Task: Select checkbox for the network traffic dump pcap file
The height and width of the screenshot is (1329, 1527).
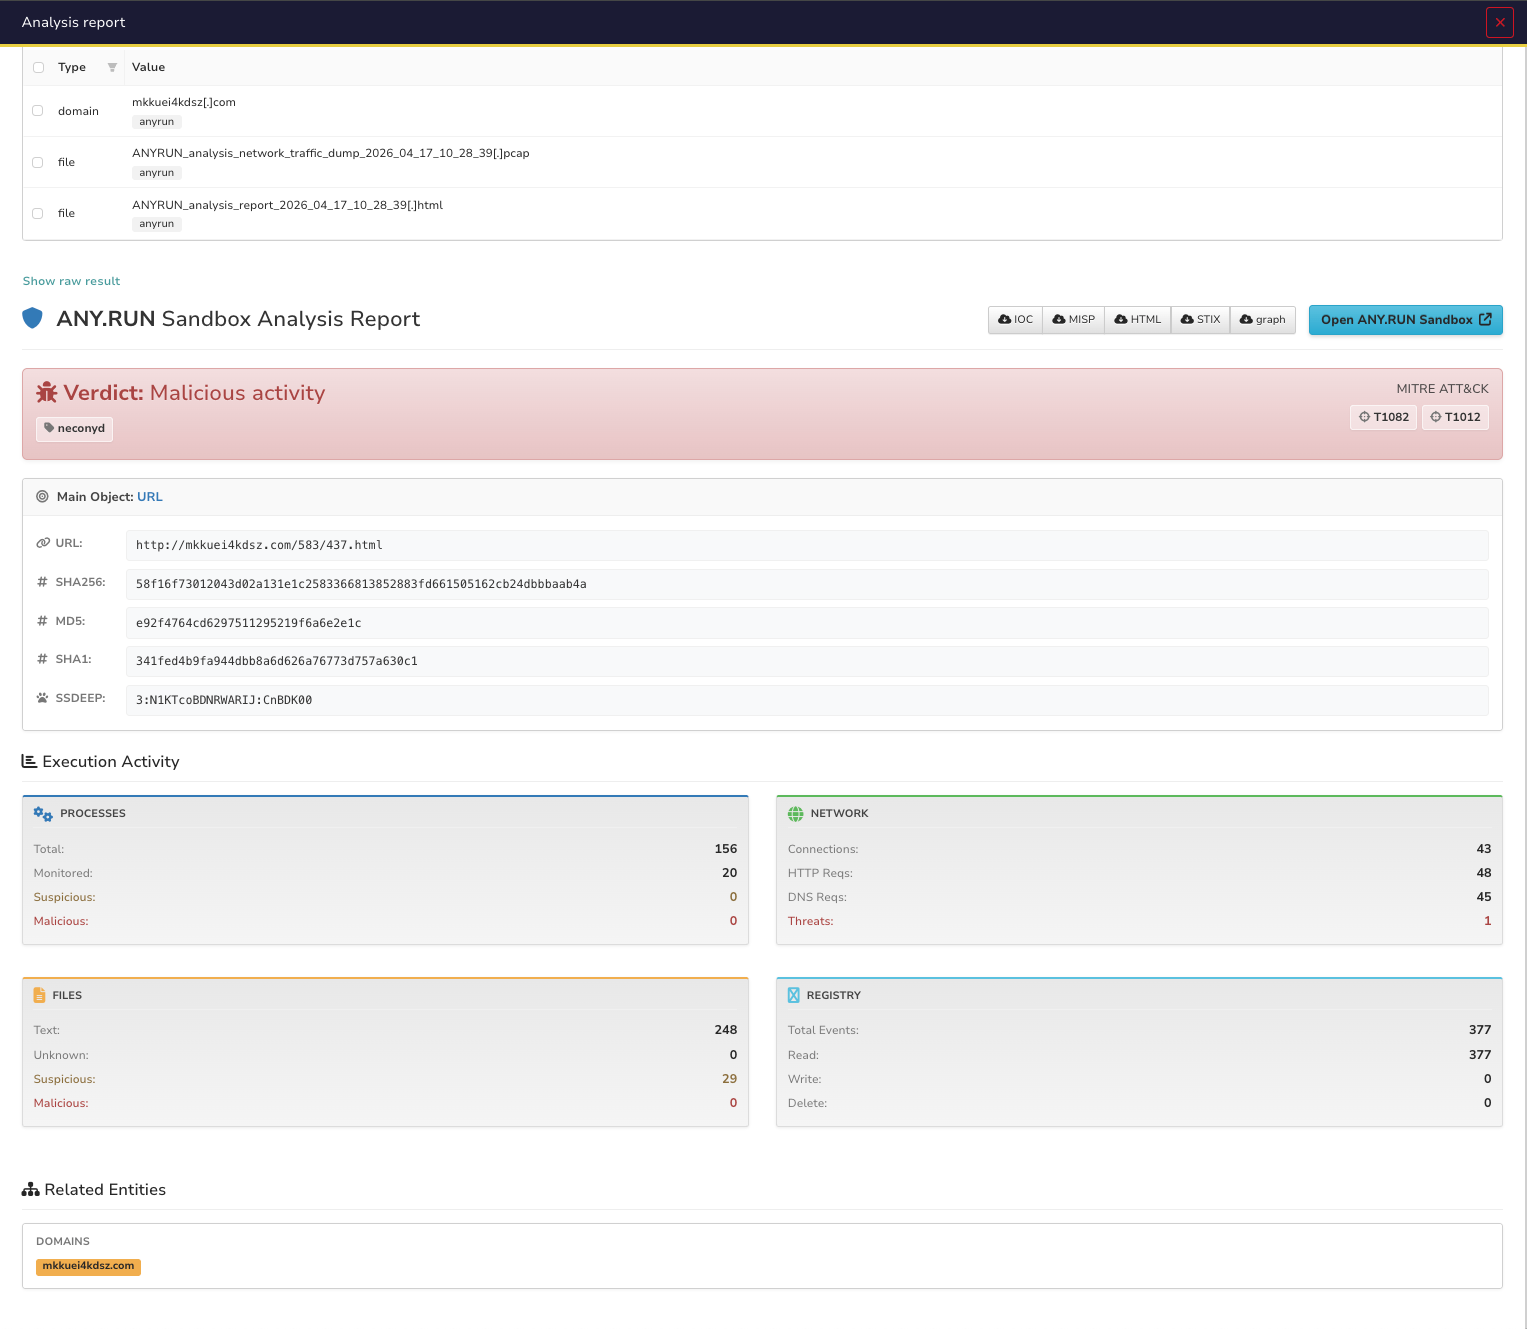Action: coord(38,162)
